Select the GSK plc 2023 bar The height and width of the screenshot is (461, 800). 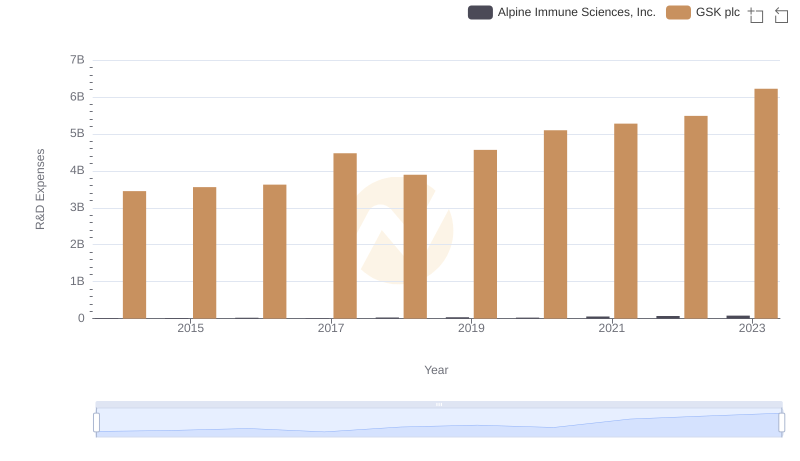point(766,203)
